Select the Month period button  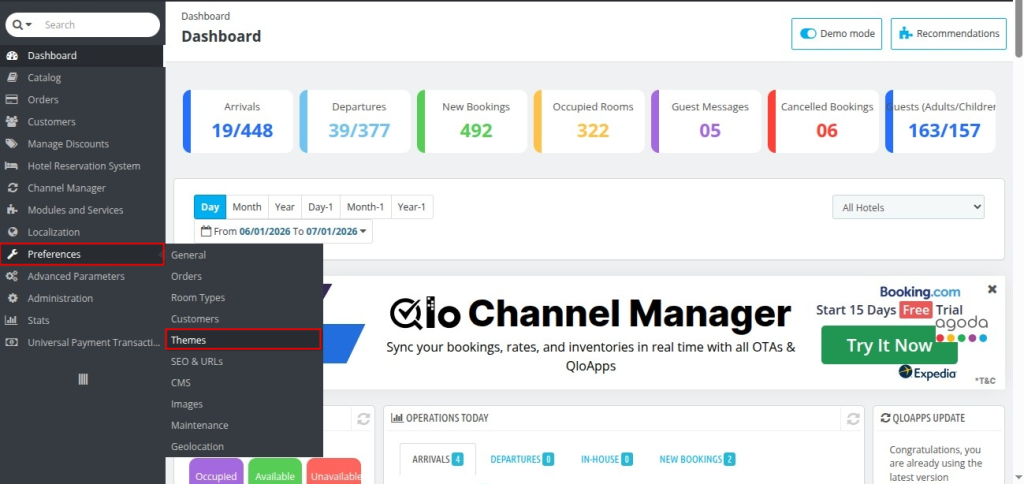[x=247, y=207]
